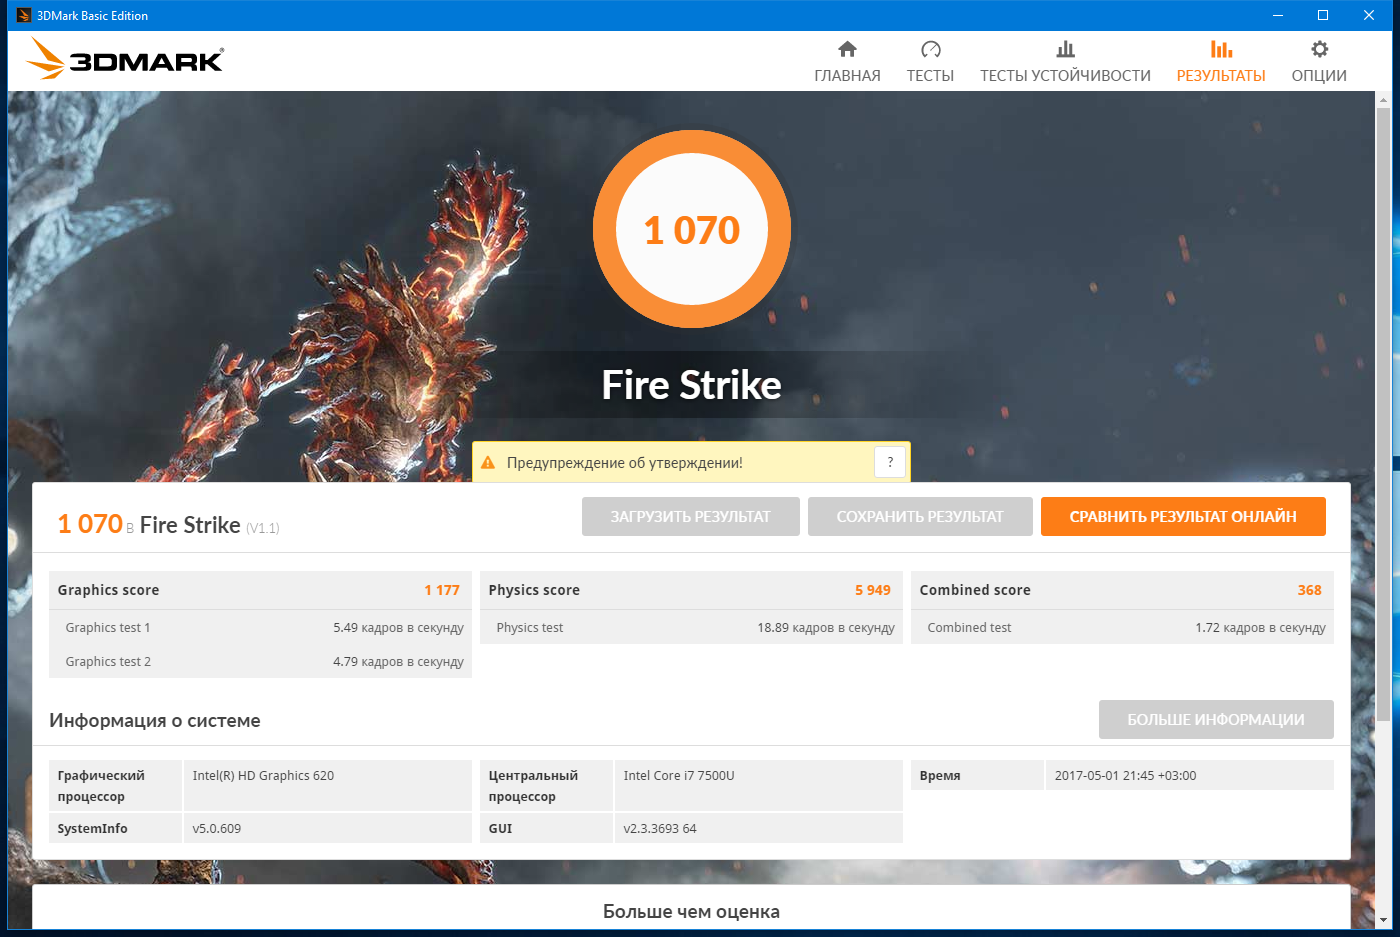The image size is (1400, 937).
Task: Click СОХРАНИТЬ РЕЗУЛЬТАТ button
Action: coord(920,517)
